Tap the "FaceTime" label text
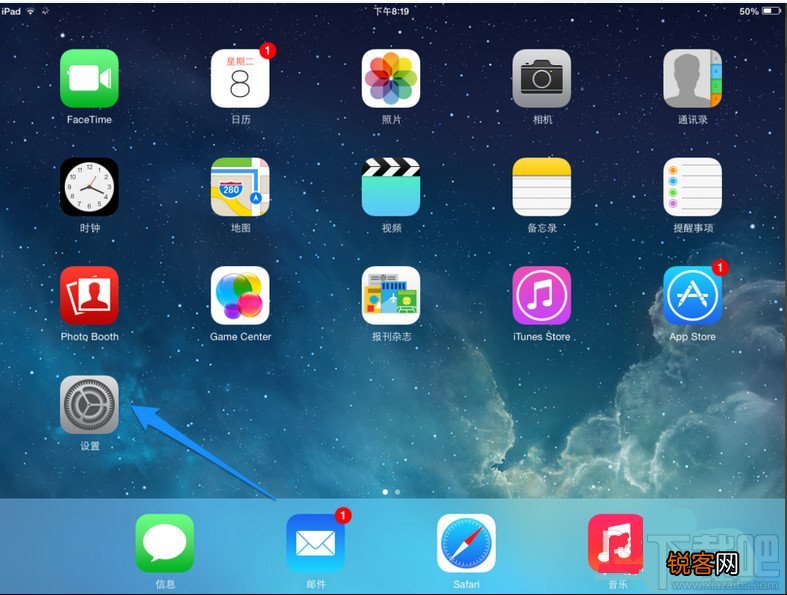 (x=89, y=120)
